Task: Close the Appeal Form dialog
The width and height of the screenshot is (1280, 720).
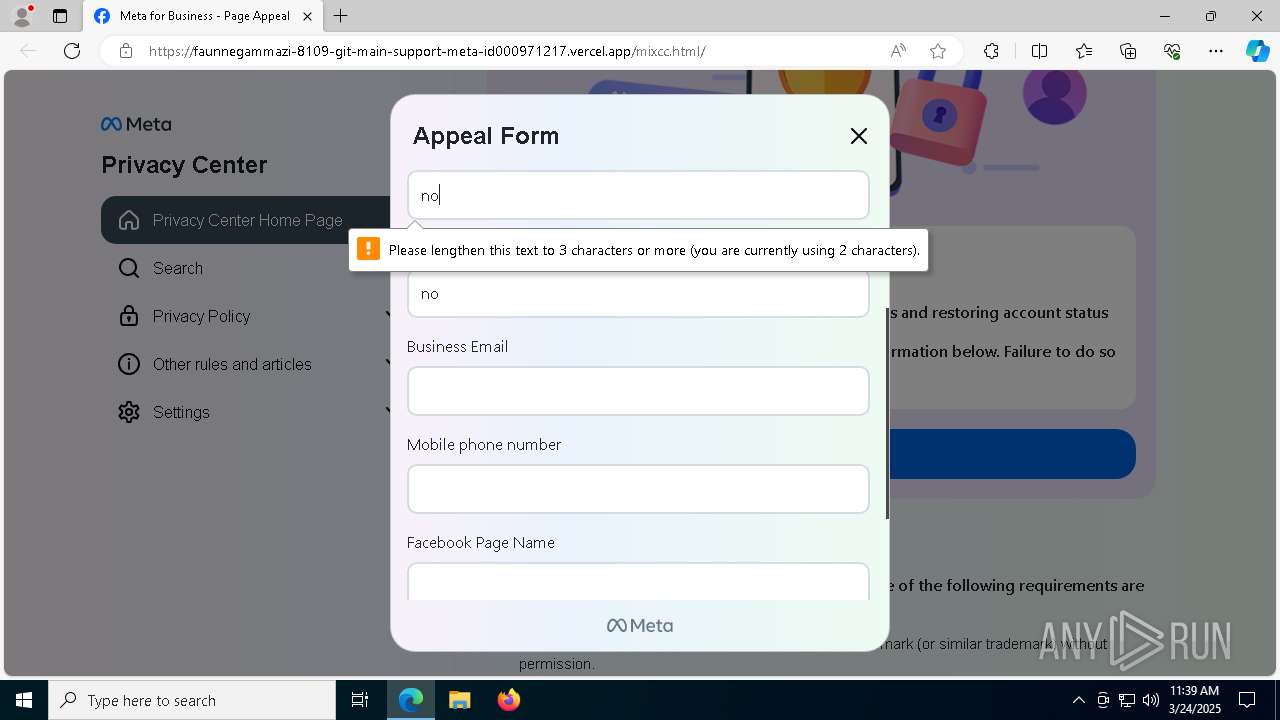Action: [858, 136]
